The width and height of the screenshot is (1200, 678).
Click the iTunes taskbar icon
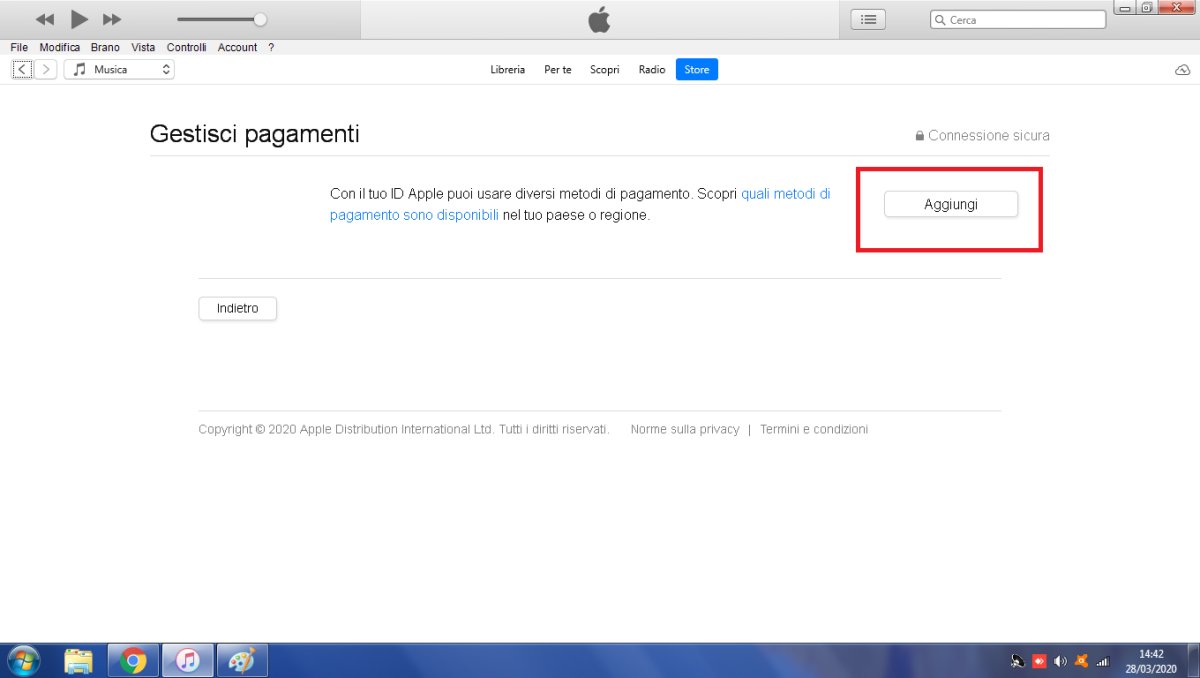188,660
